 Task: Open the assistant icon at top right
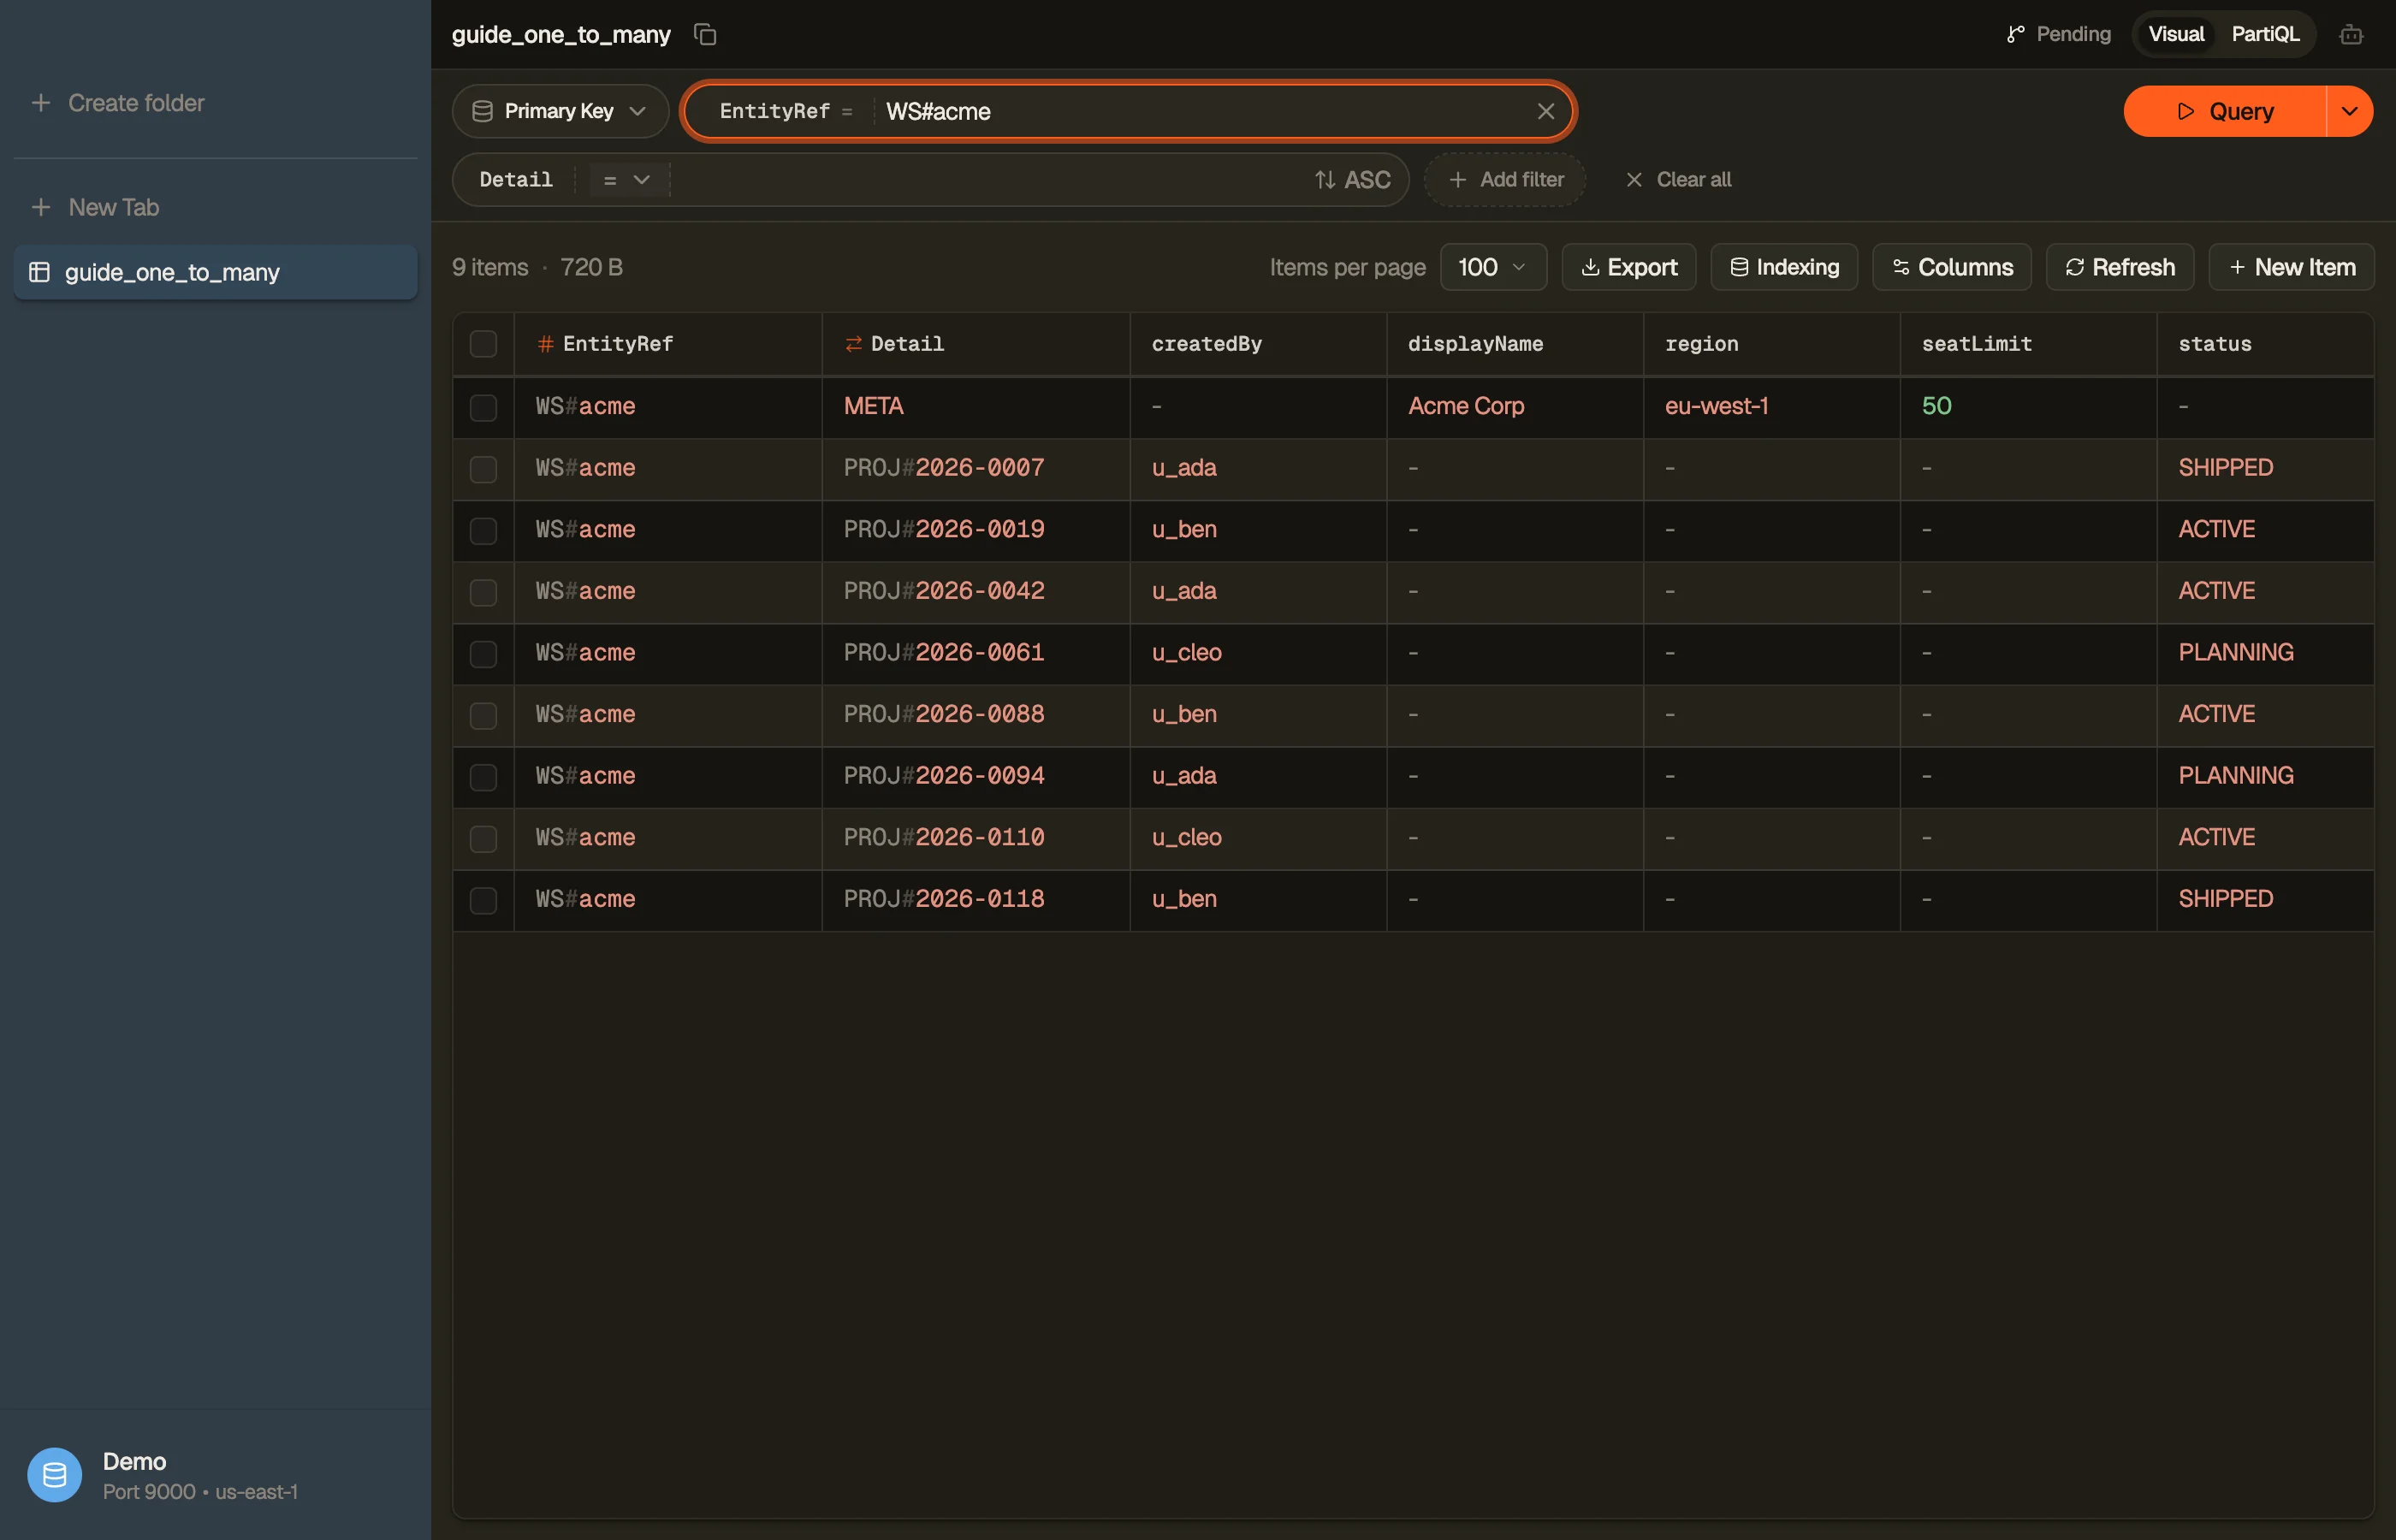click(2351, 35)
